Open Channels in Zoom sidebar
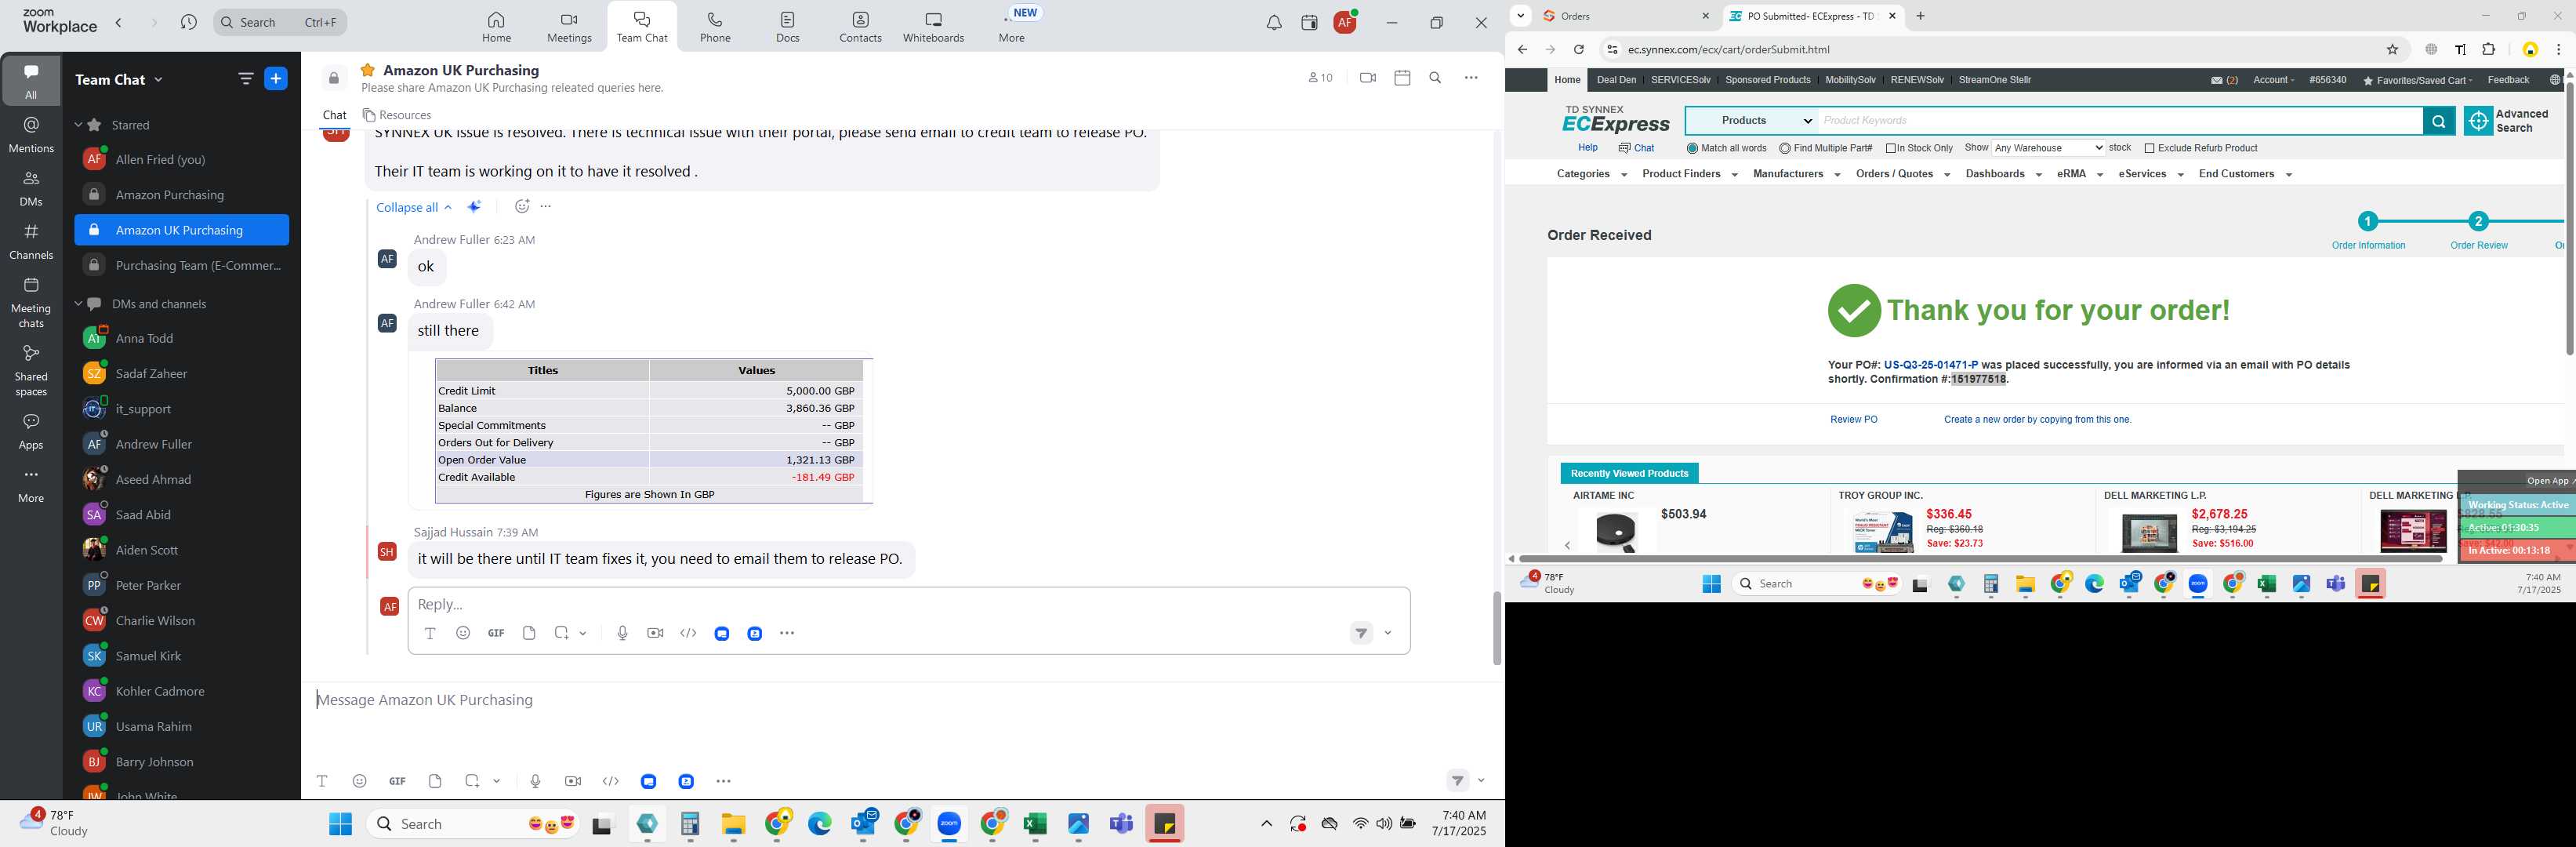Image resolution: width=2576 pixels, height=847 pixels. [x=31, y=241]
